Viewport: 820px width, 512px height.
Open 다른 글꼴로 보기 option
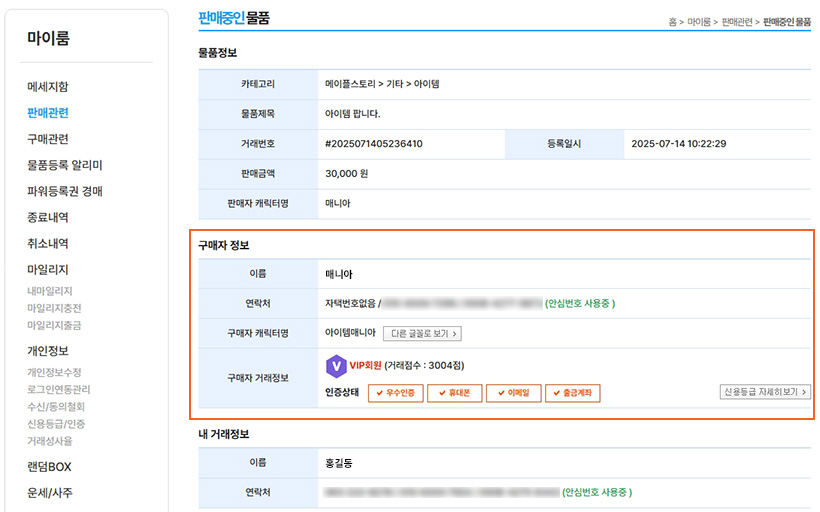click(x=421, y=333)
